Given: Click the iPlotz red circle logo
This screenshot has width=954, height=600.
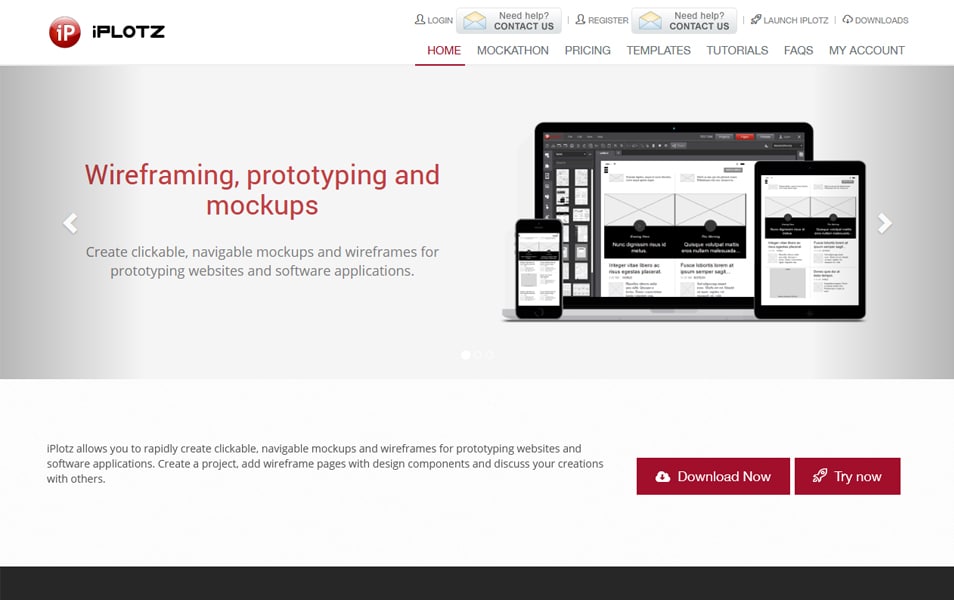Looking at the screenshot, I should 64,32.
